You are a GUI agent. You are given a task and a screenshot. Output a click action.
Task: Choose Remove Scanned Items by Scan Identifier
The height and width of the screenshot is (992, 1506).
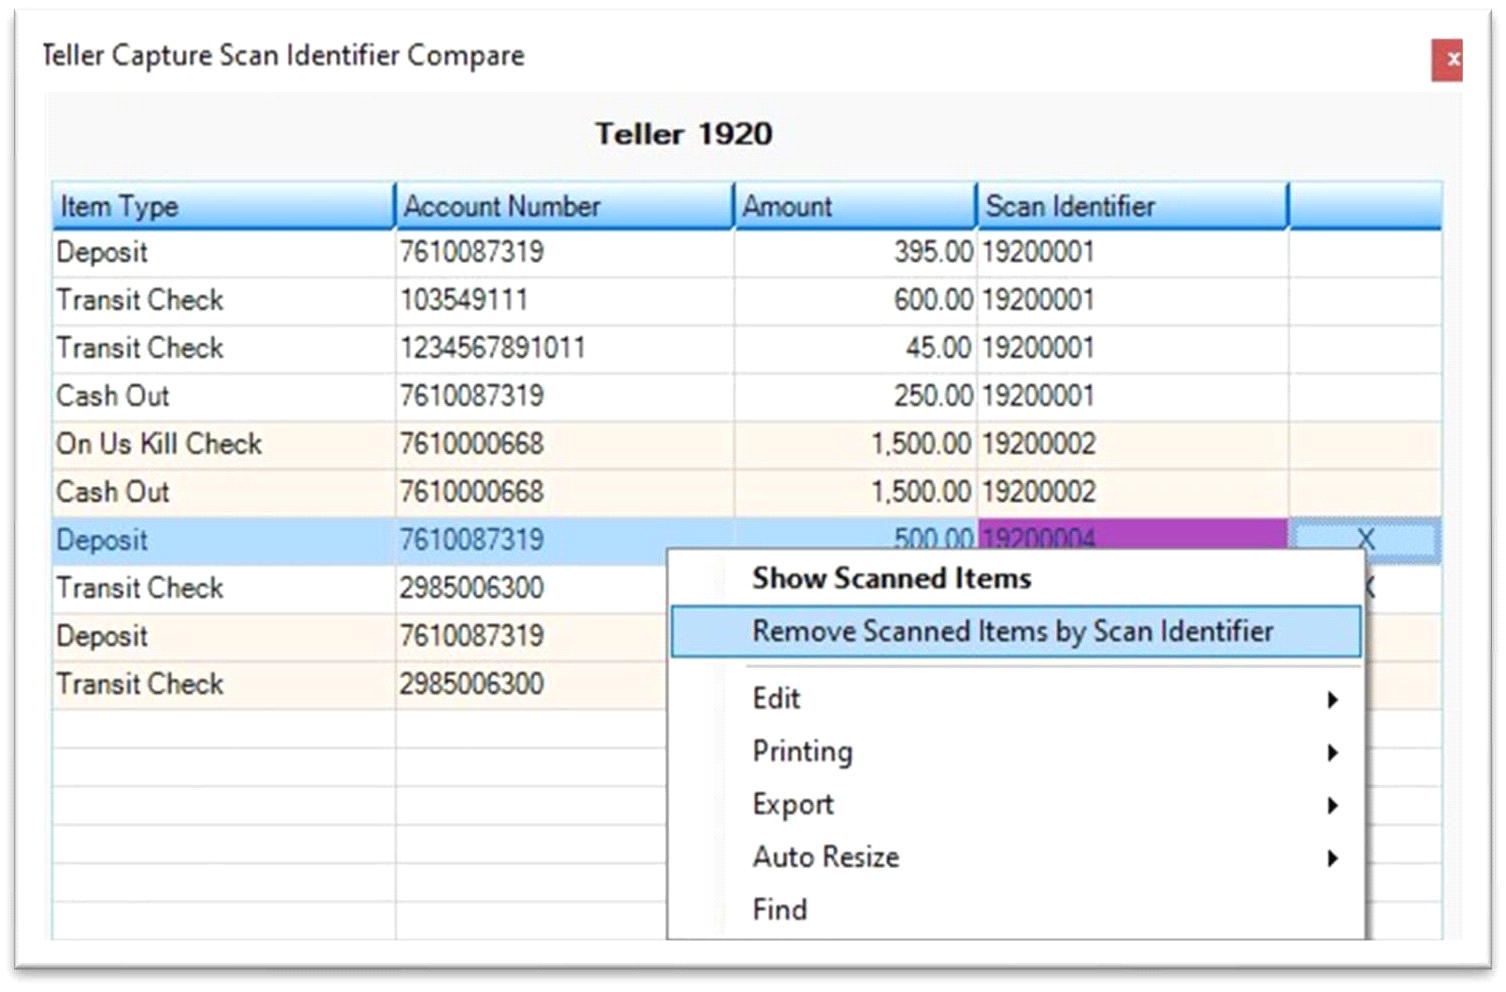click(x=1016, y=631)
